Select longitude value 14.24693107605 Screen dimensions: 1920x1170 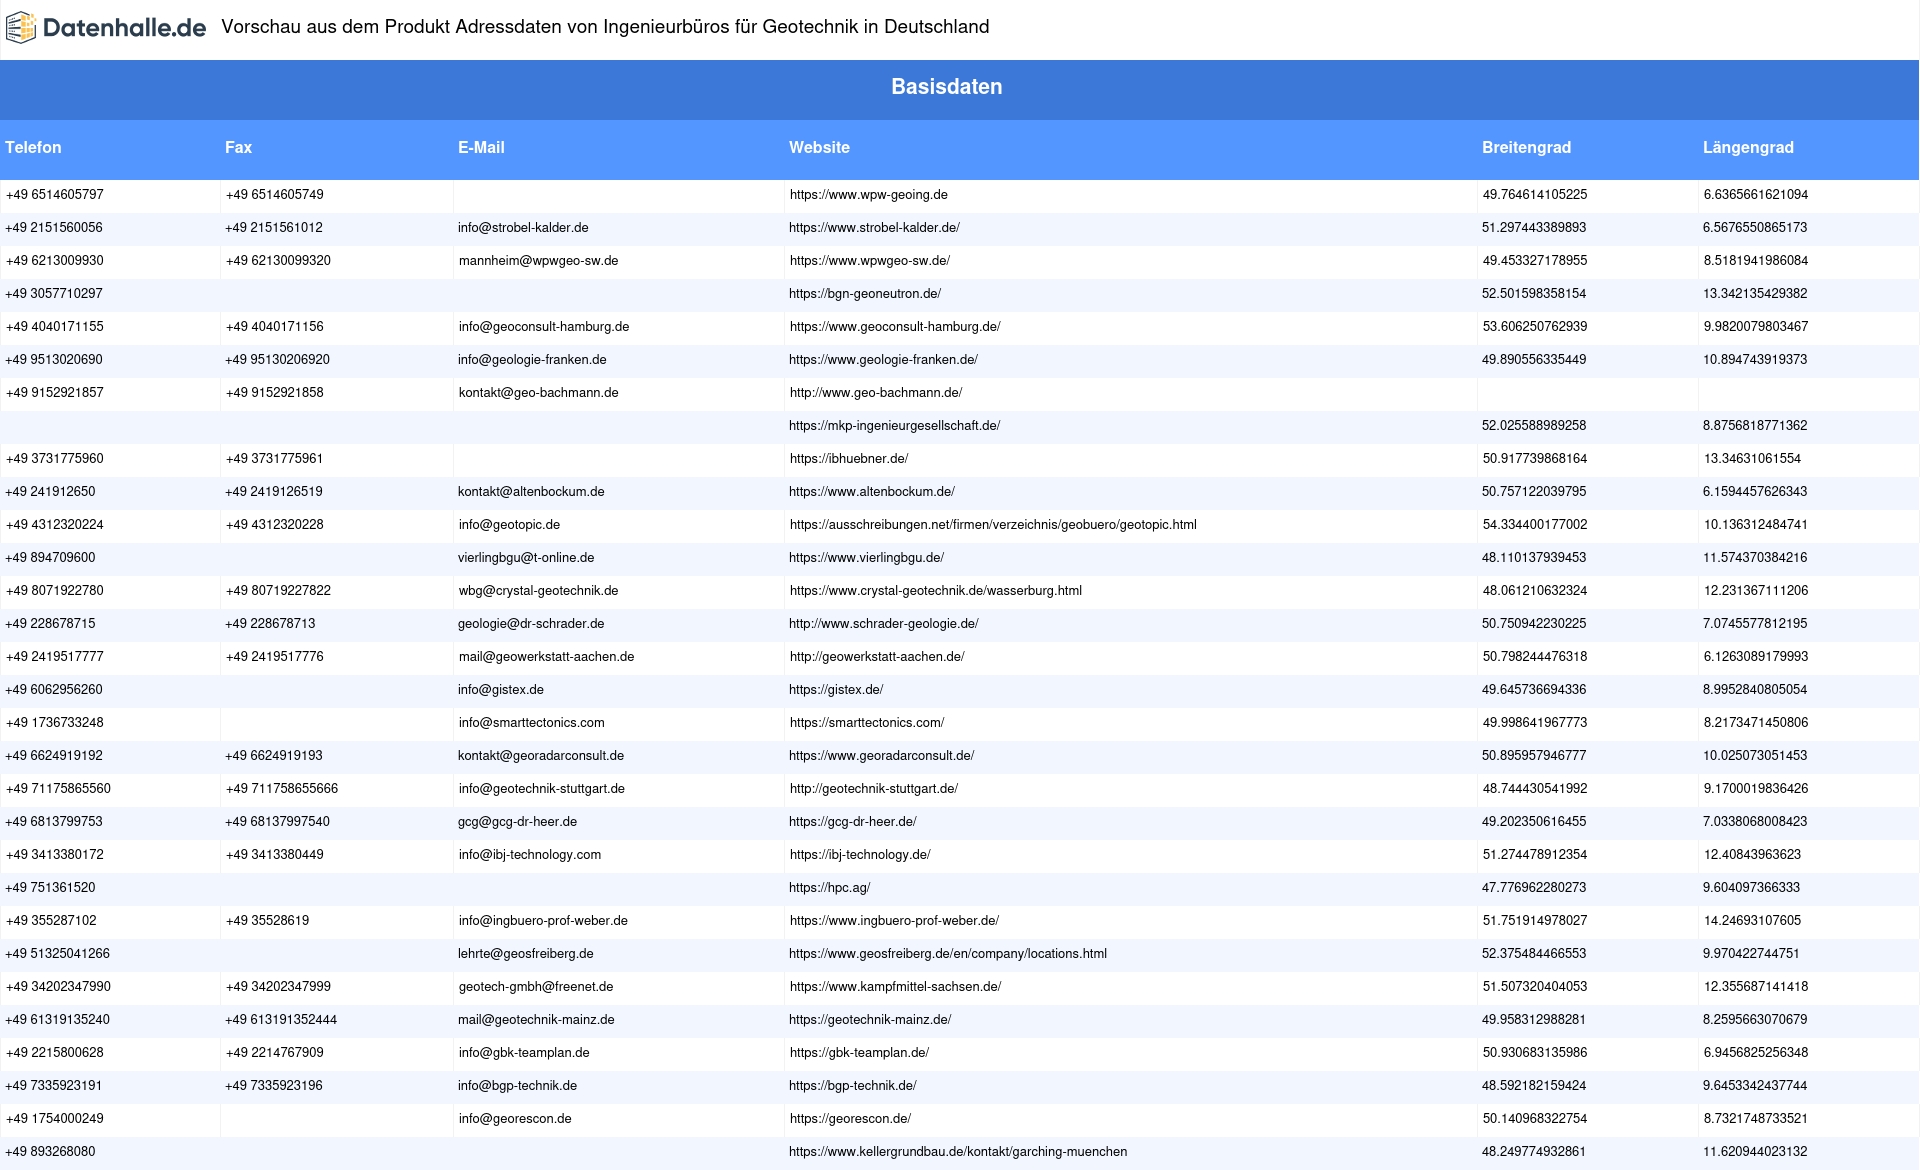click(1752, 921)
